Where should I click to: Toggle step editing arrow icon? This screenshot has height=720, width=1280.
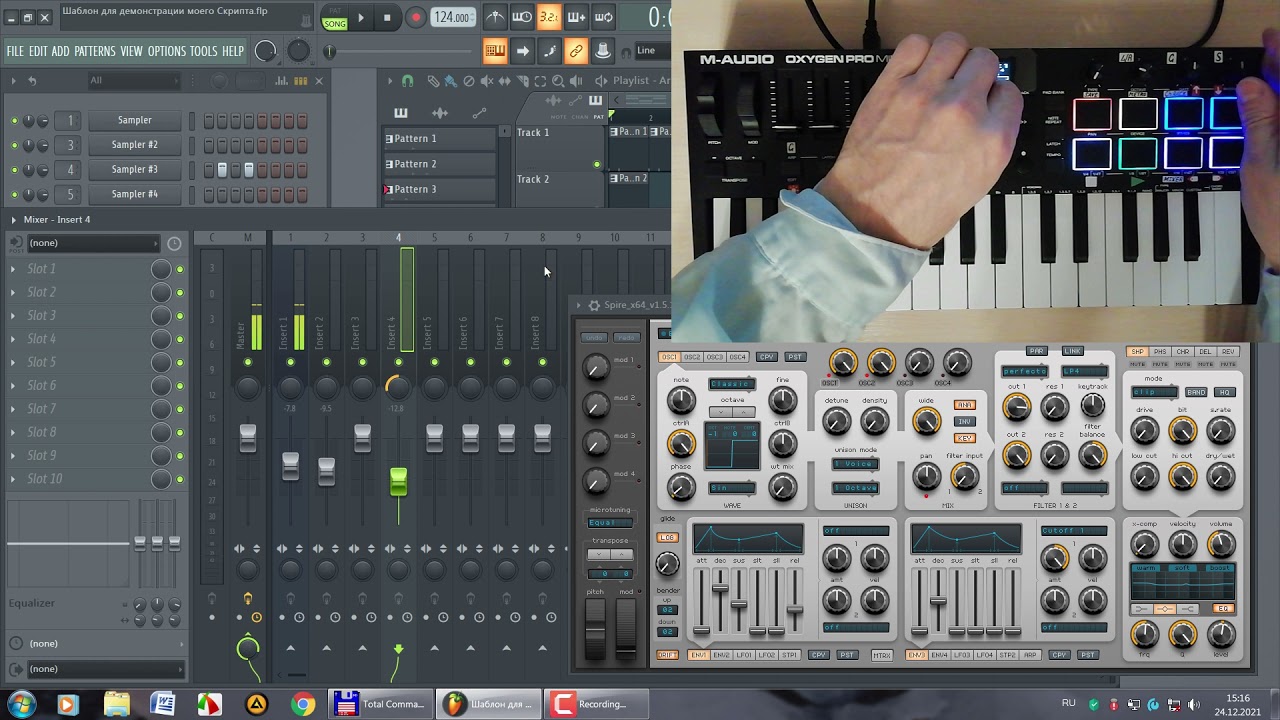tap(522, 50)
